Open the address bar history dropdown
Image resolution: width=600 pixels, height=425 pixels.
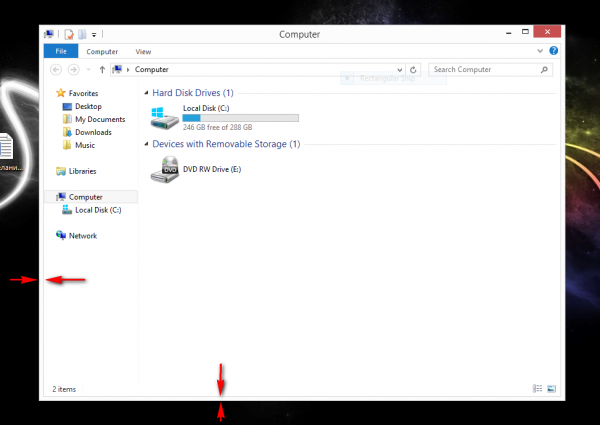[x=401, y=70]
